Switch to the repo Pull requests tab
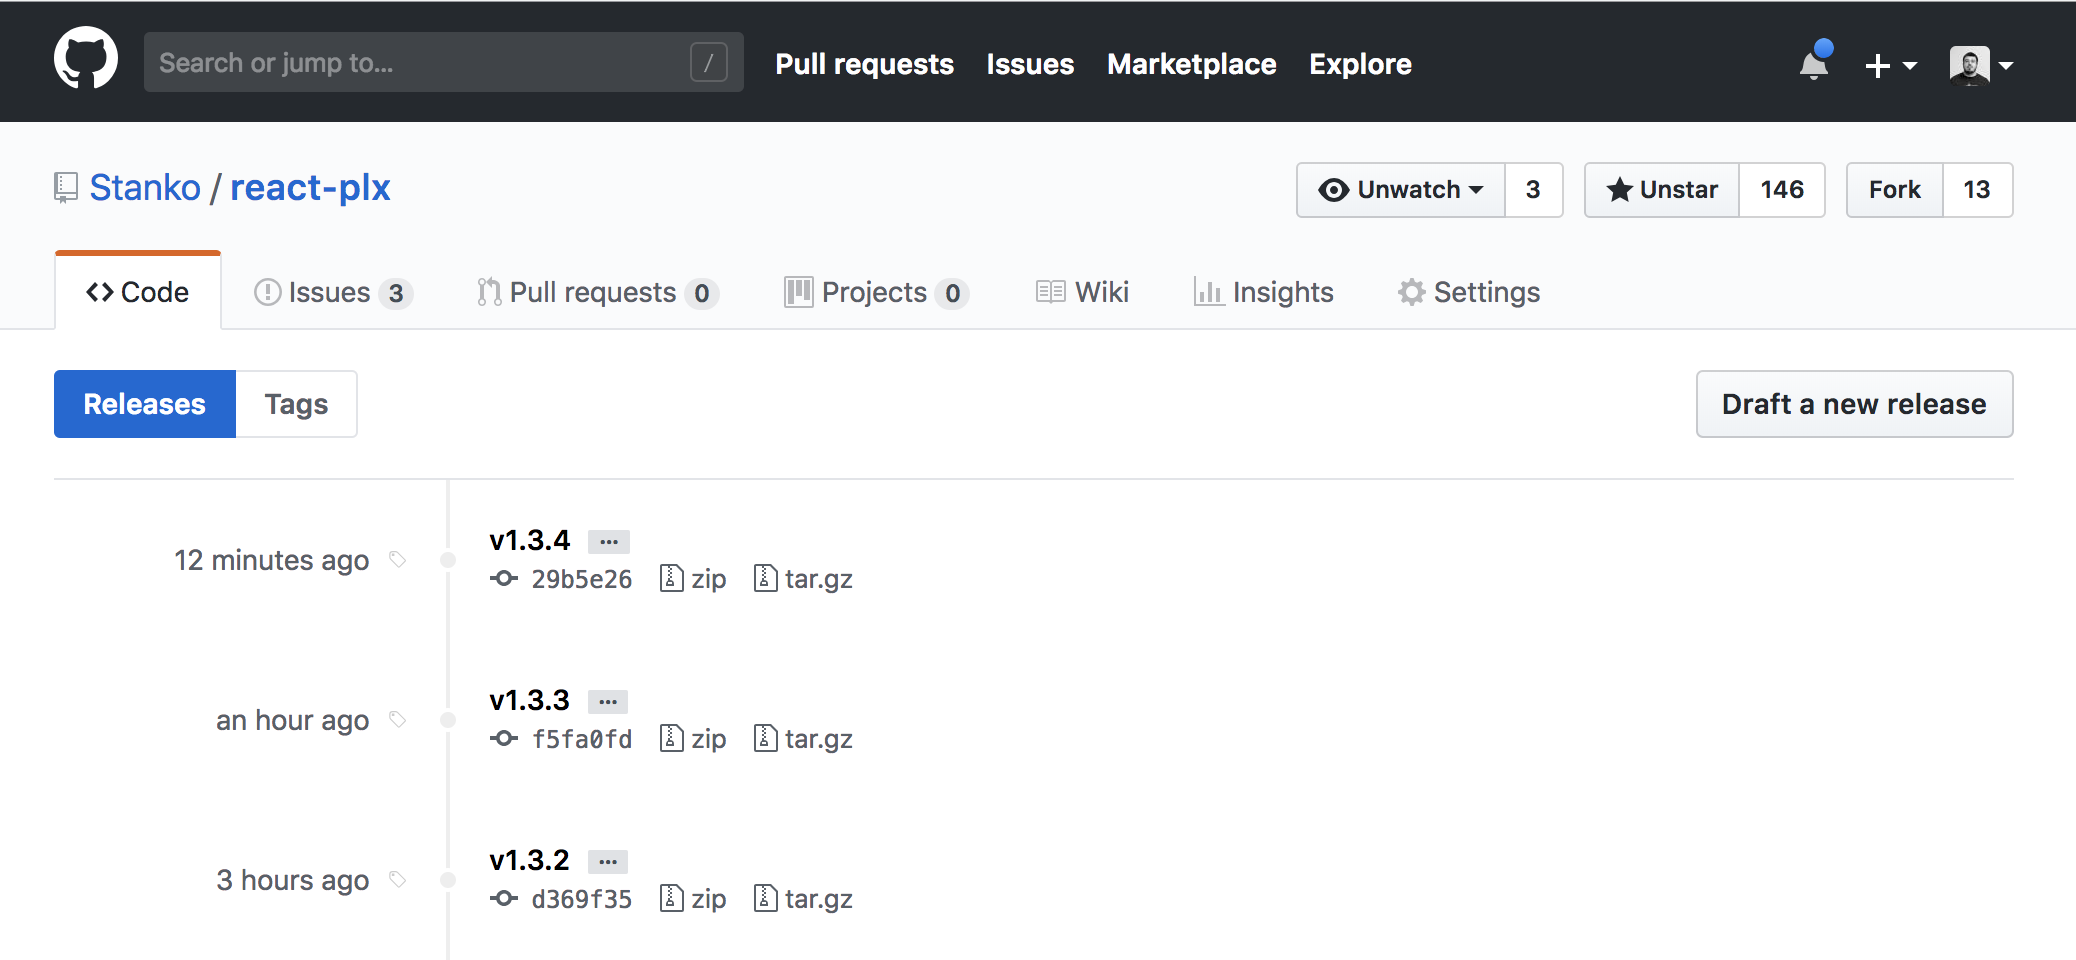The image size is (2076, 960). 597,292
